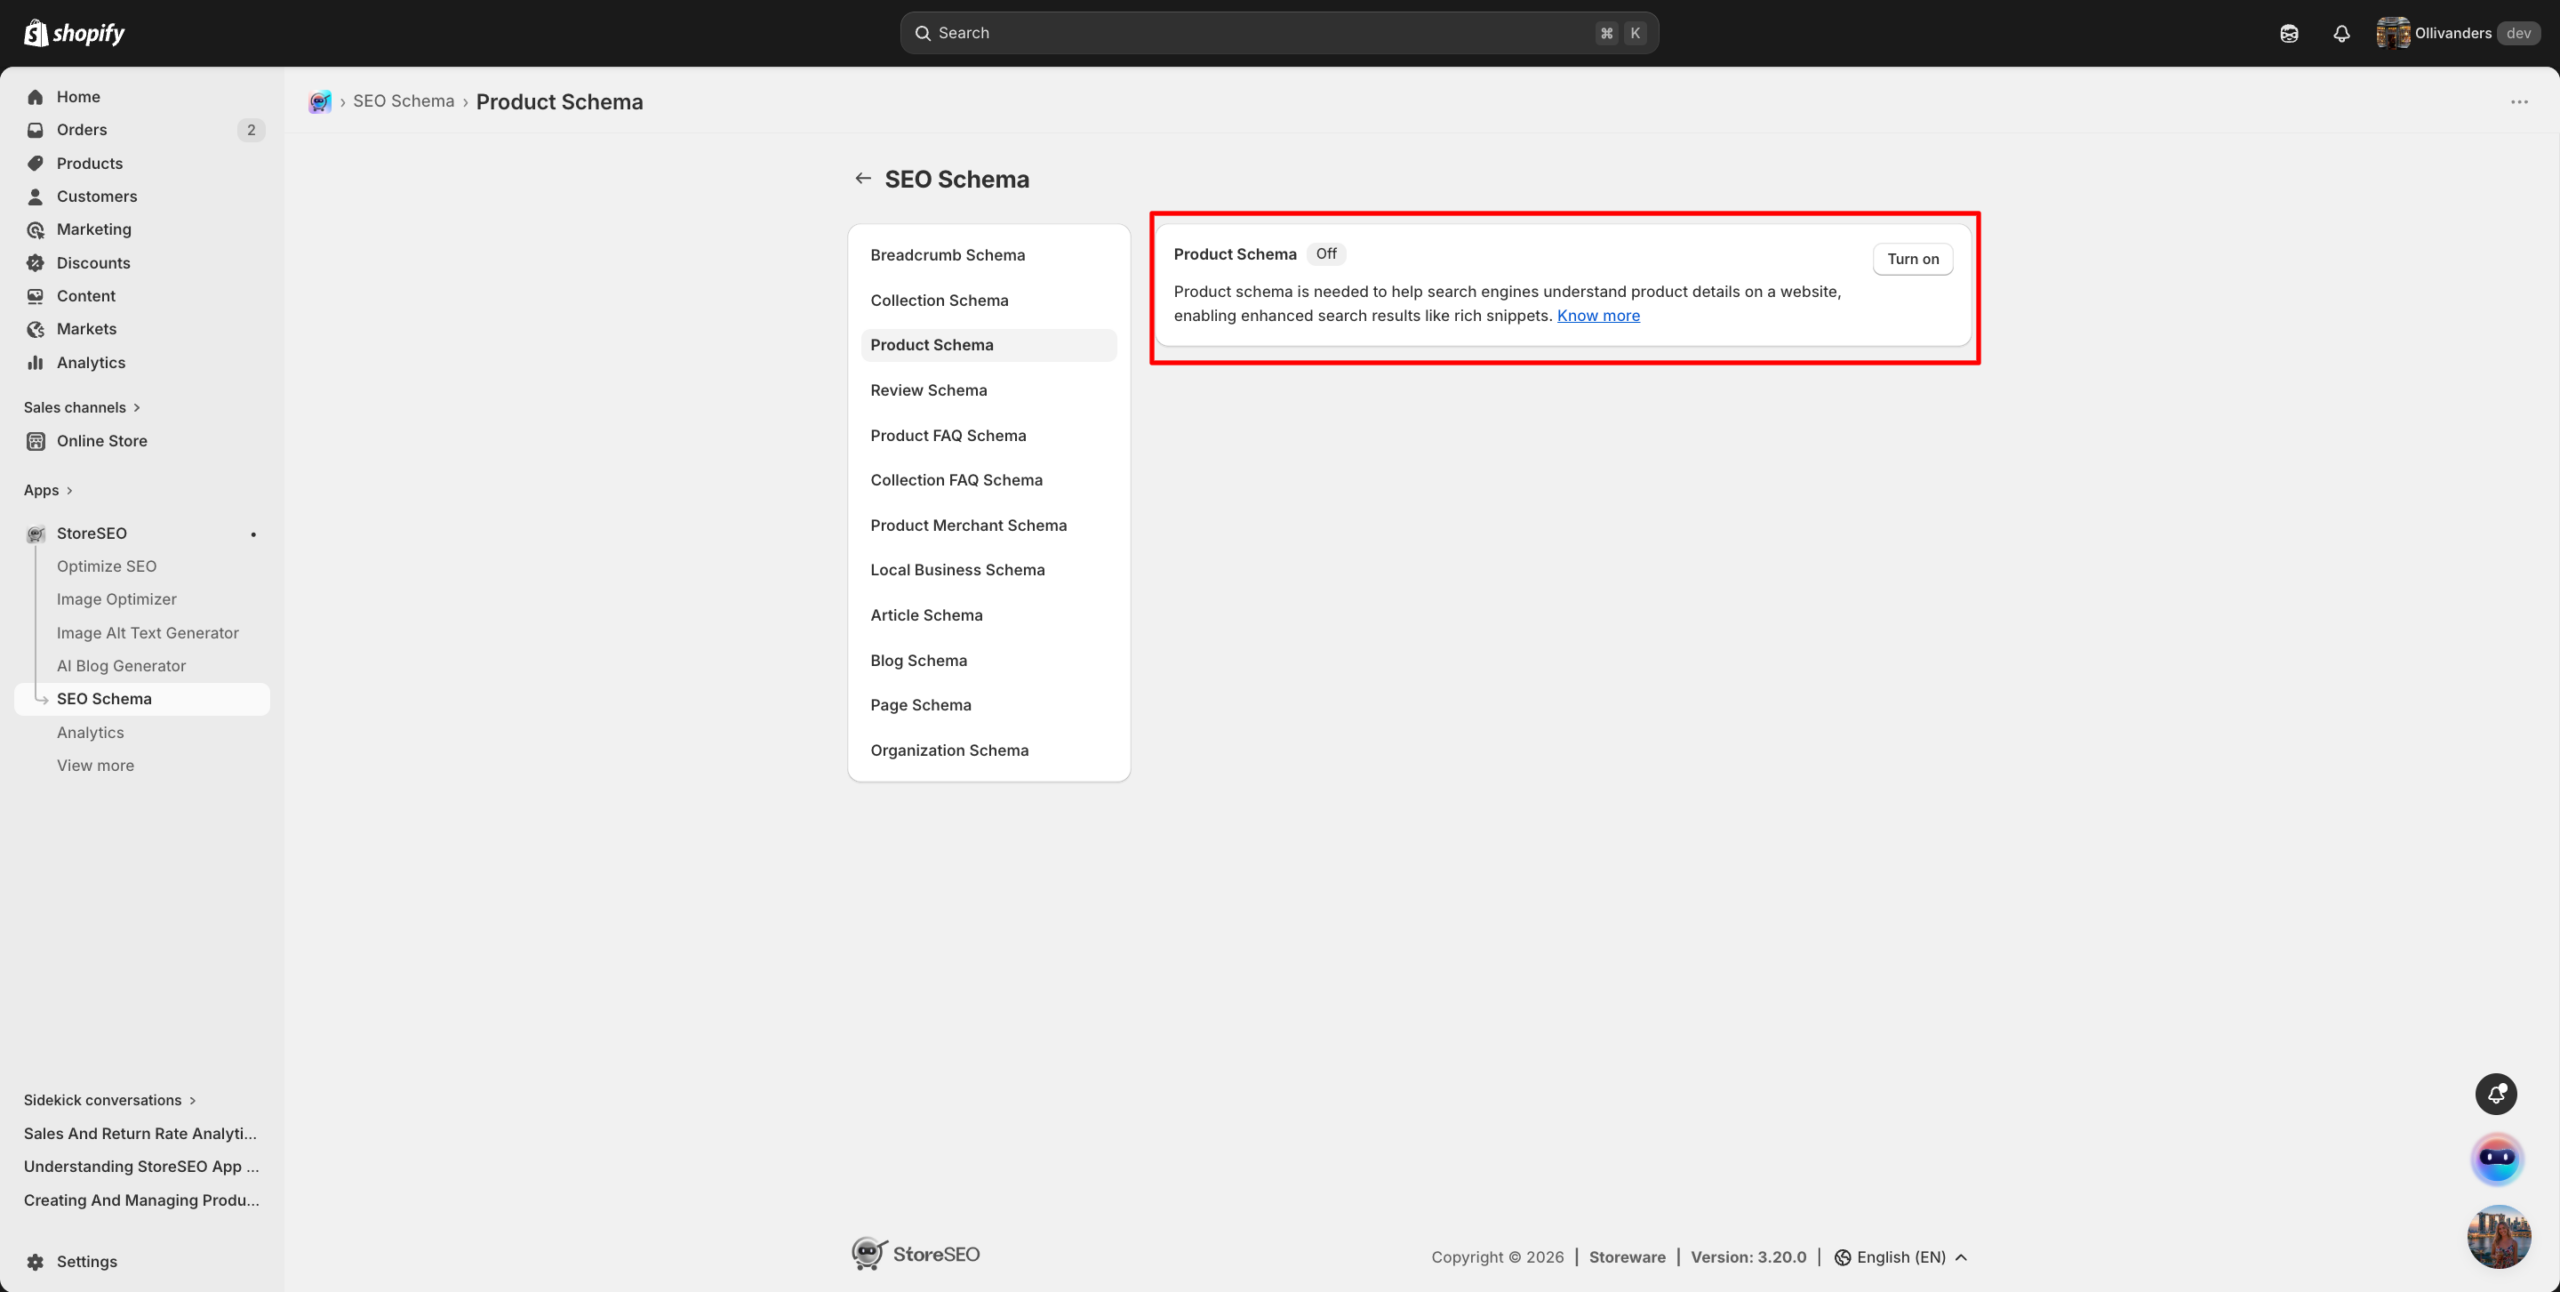Turn on Product Schema
This screenshot has height=1292, width=2560.
[x=1912, y=259]
